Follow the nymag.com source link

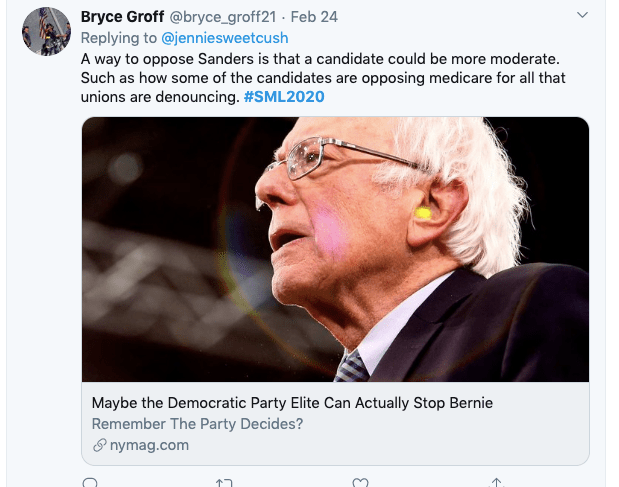[x=148, y=445]
